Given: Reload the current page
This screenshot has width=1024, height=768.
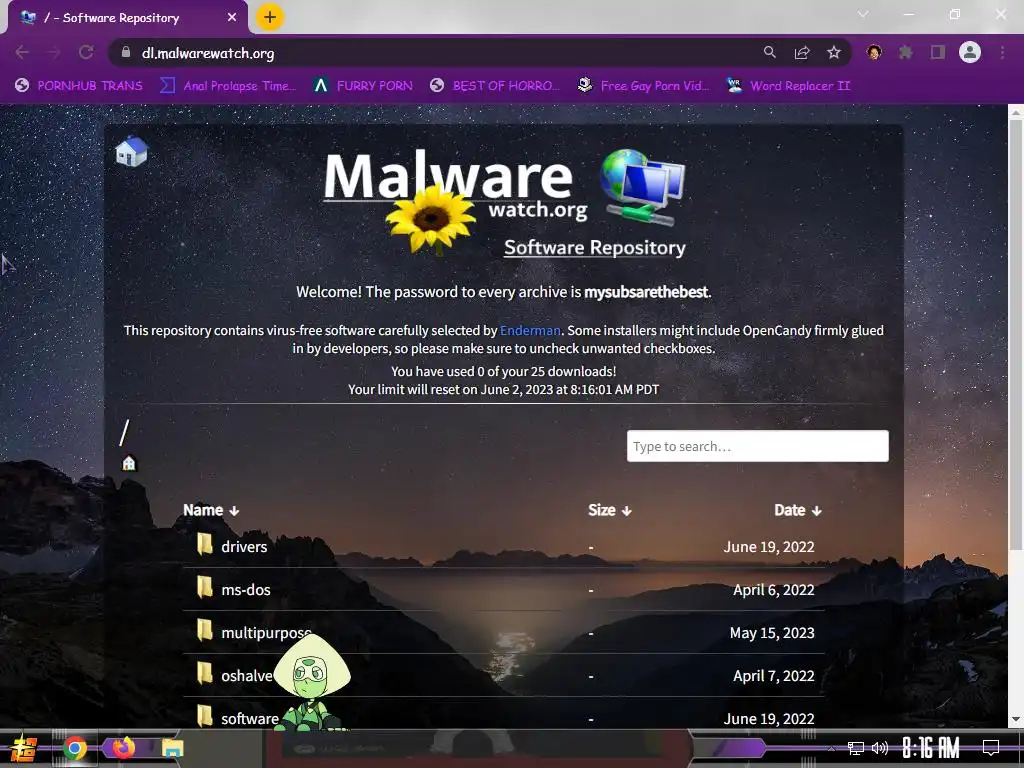Looking at the screenshot, I should point(86,52).
